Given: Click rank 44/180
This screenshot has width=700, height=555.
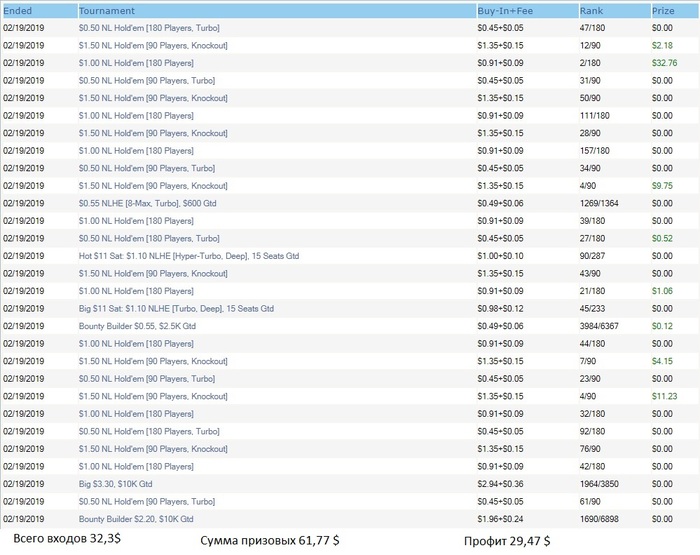Looking at the screenshot, I should coord(592,344).
